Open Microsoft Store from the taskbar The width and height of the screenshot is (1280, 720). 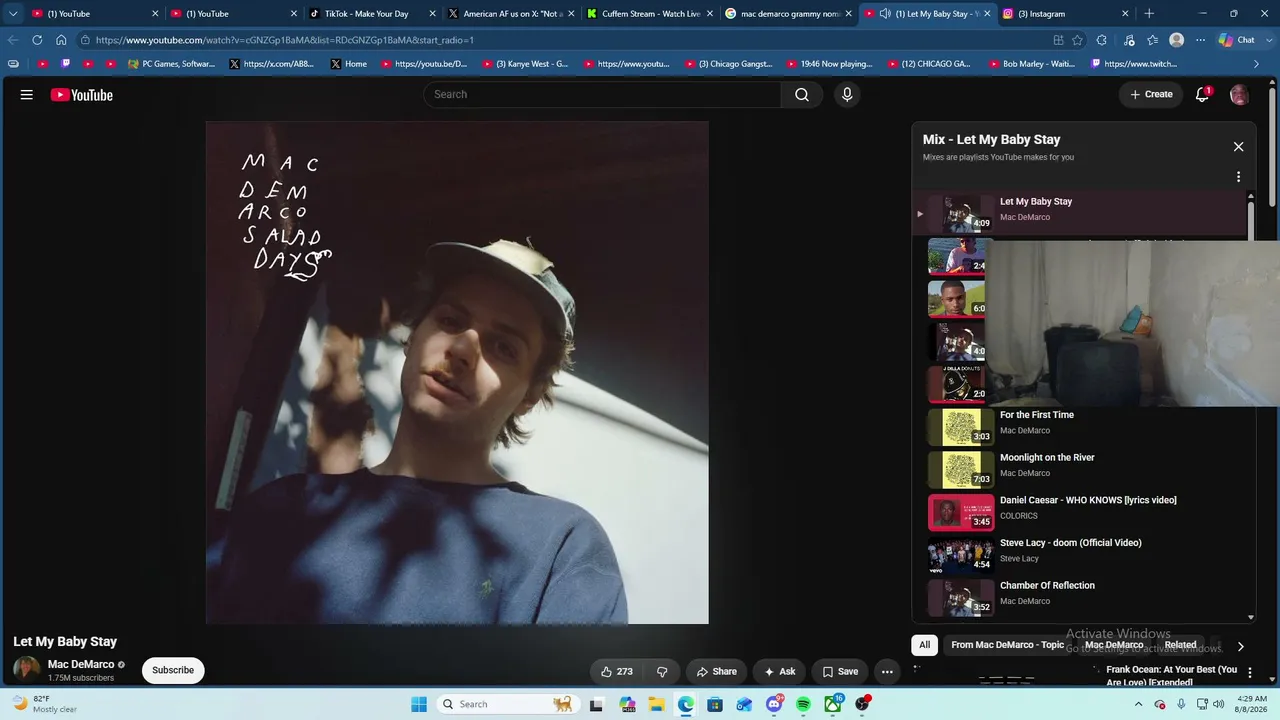coord(715,704)
